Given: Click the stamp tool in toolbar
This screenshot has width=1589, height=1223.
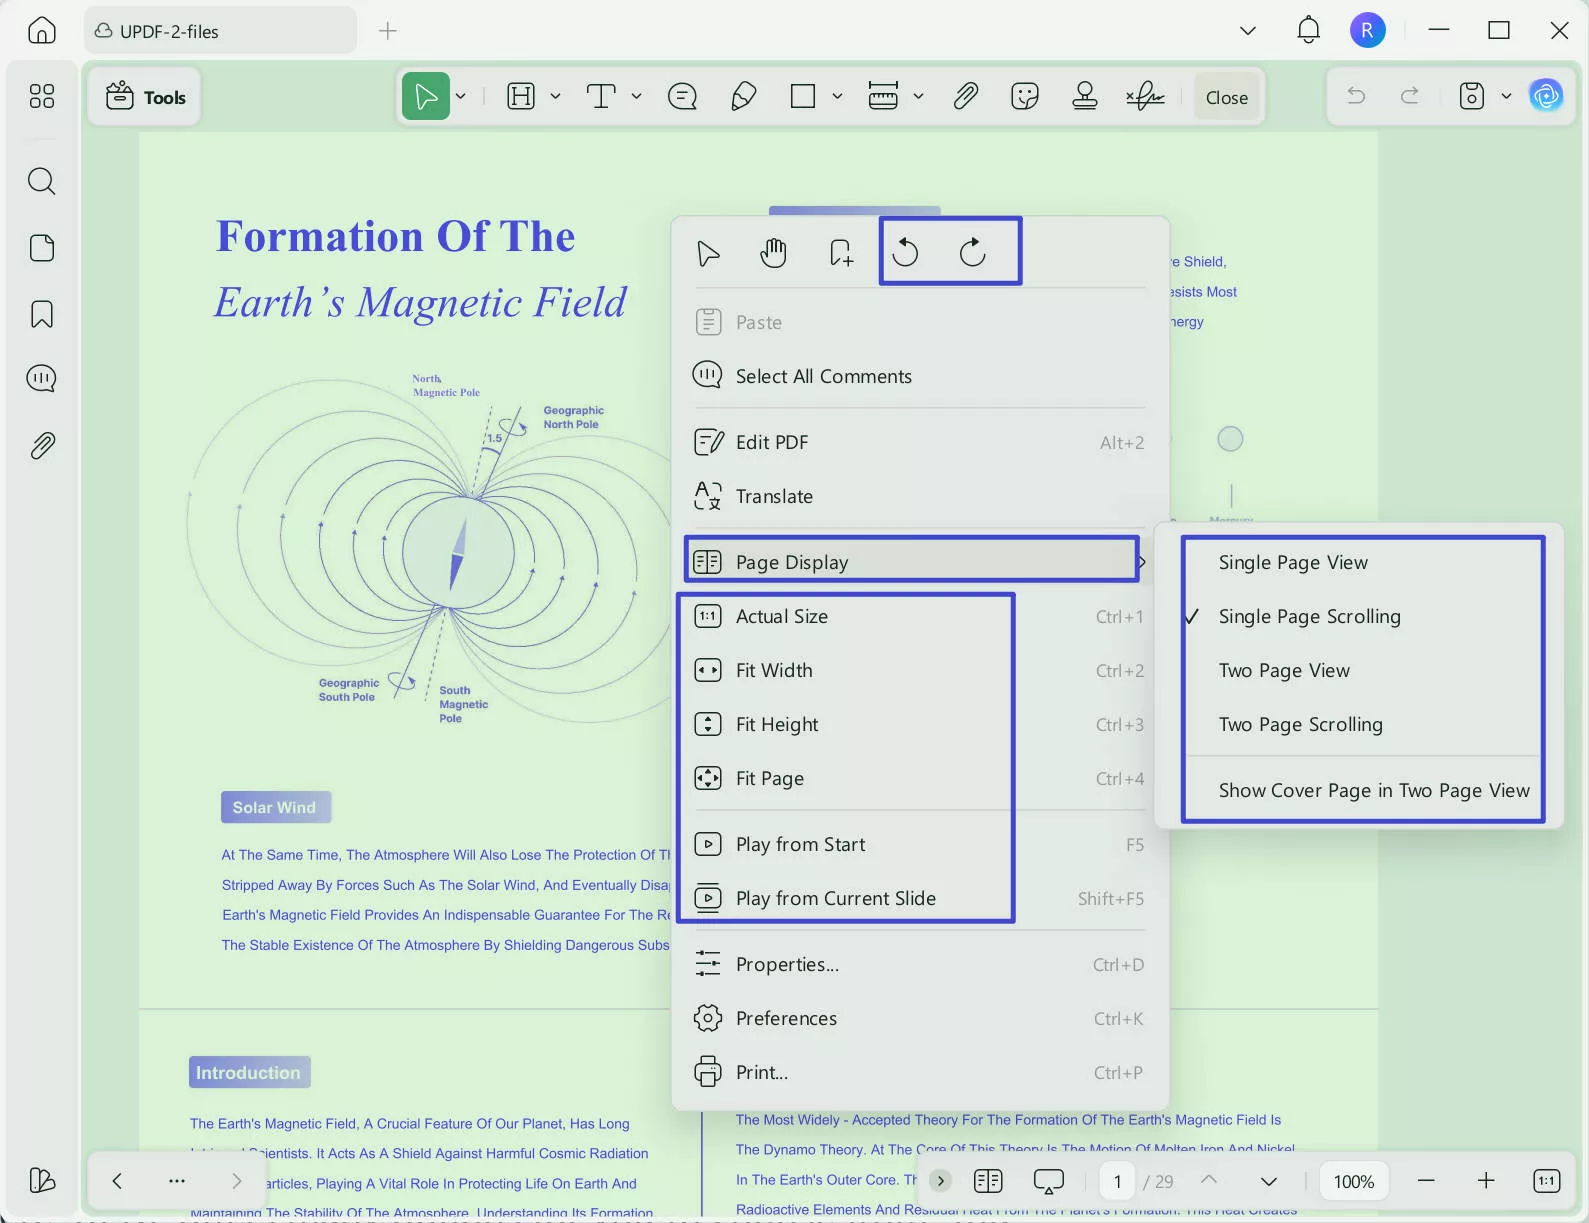Looking at the screenshot, I should (1084, 97).
